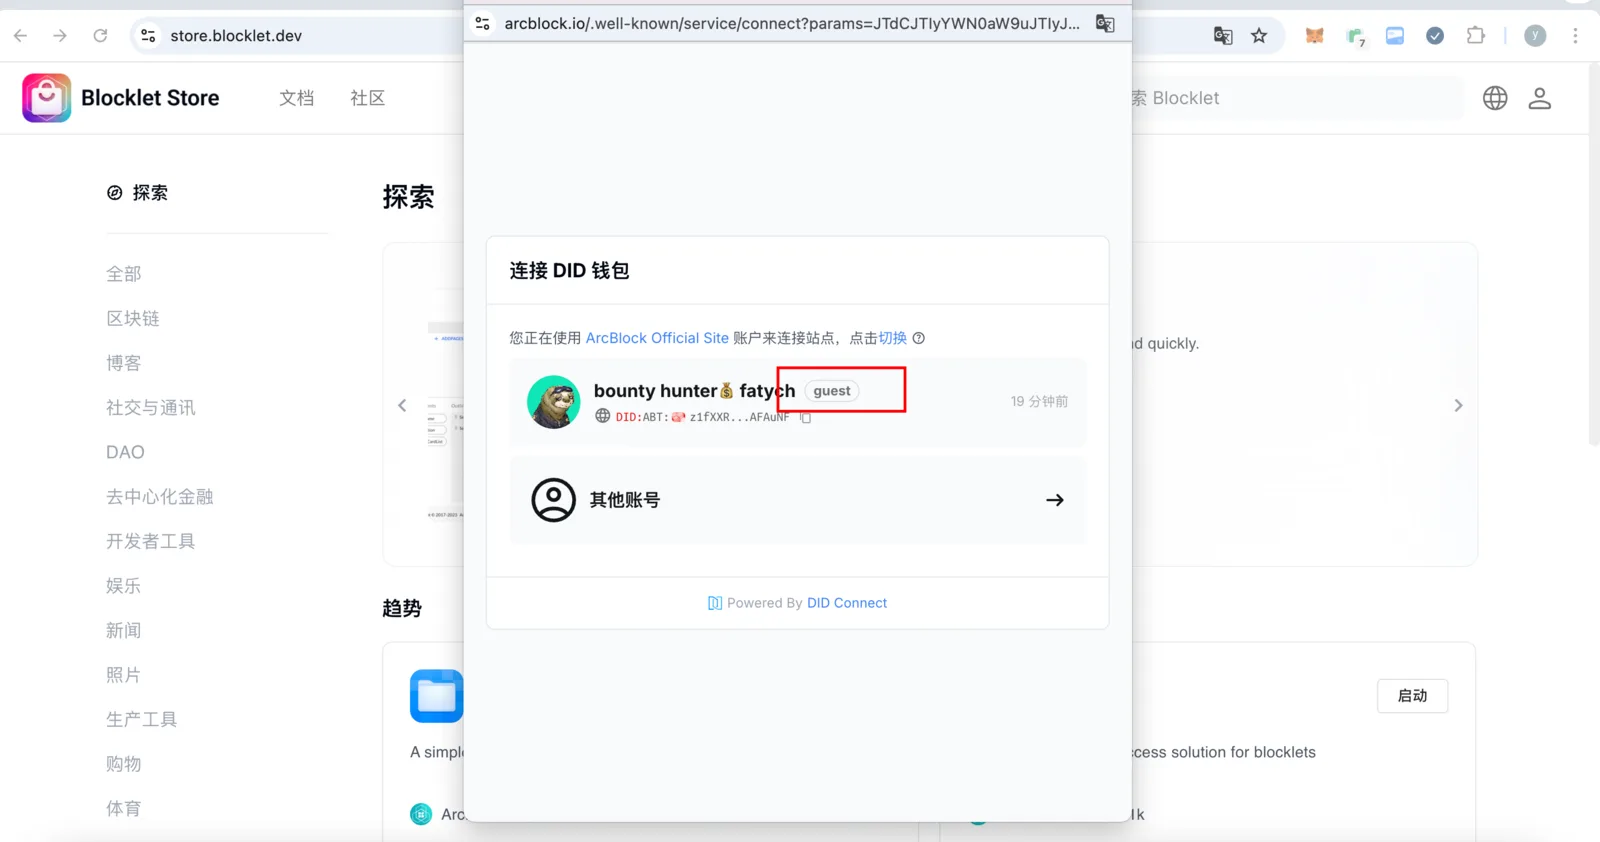Click the blue folder app icon under 趋势

(436, 696)
